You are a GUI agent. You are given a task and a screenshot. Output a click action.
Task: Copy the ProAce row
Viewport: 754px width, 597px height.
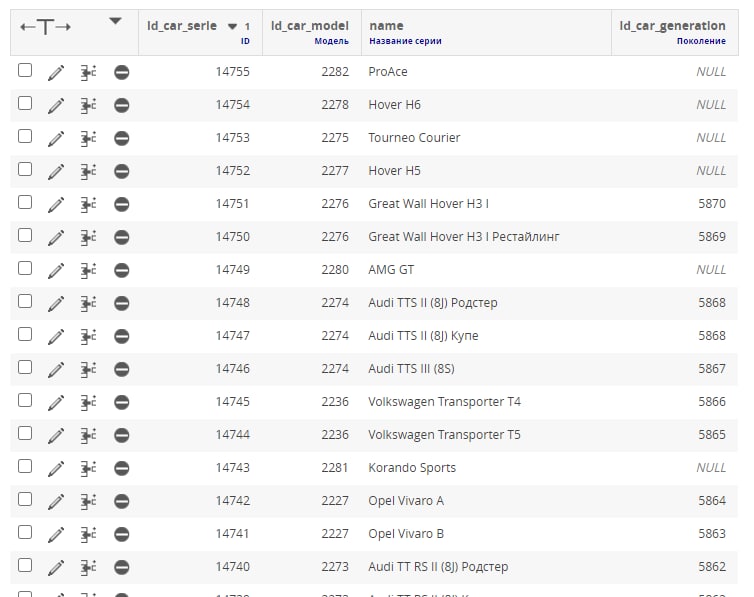tap(88, 73)
